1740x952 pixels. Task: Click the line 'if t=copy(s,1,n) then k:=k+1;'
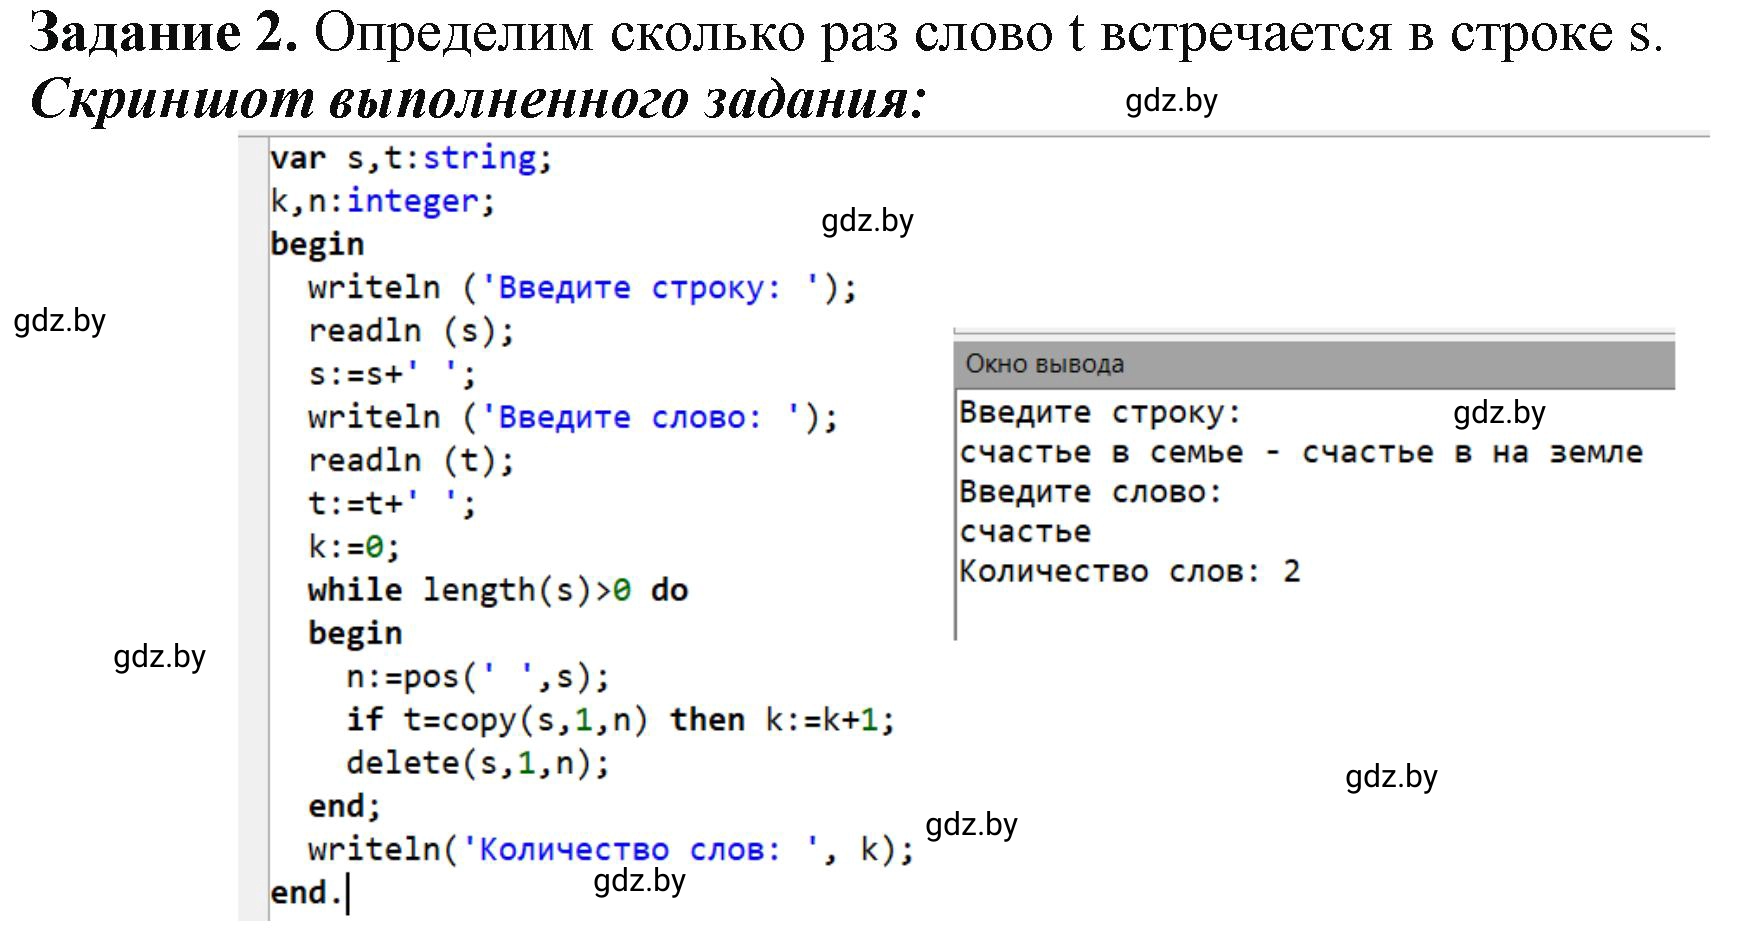621,720
